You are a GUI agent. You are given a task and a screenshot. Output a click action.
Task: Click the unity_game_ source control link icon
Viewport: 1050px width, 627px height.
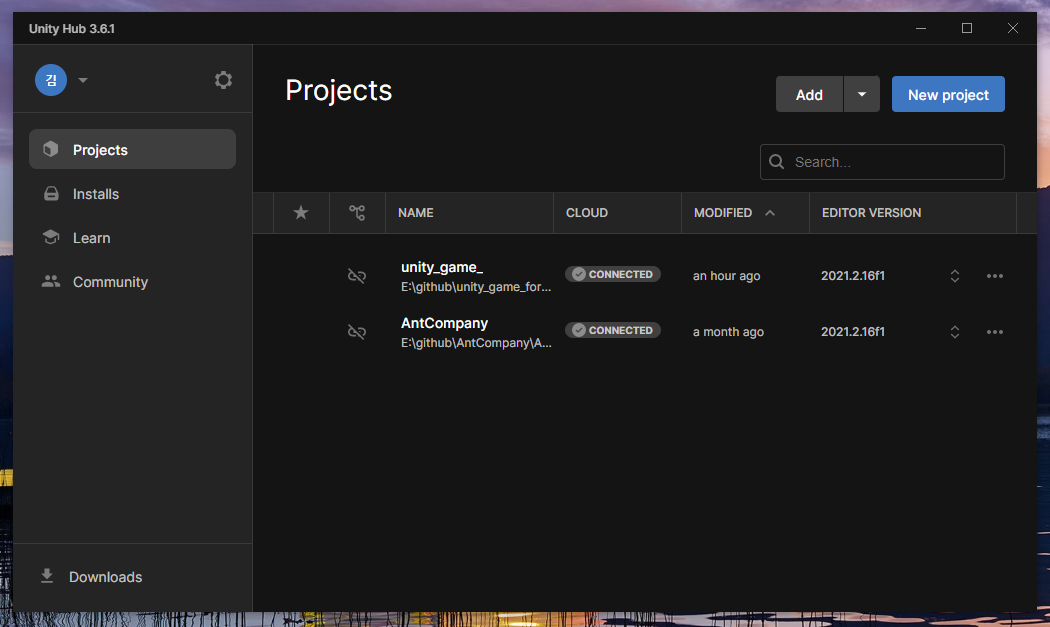[357, 276]
